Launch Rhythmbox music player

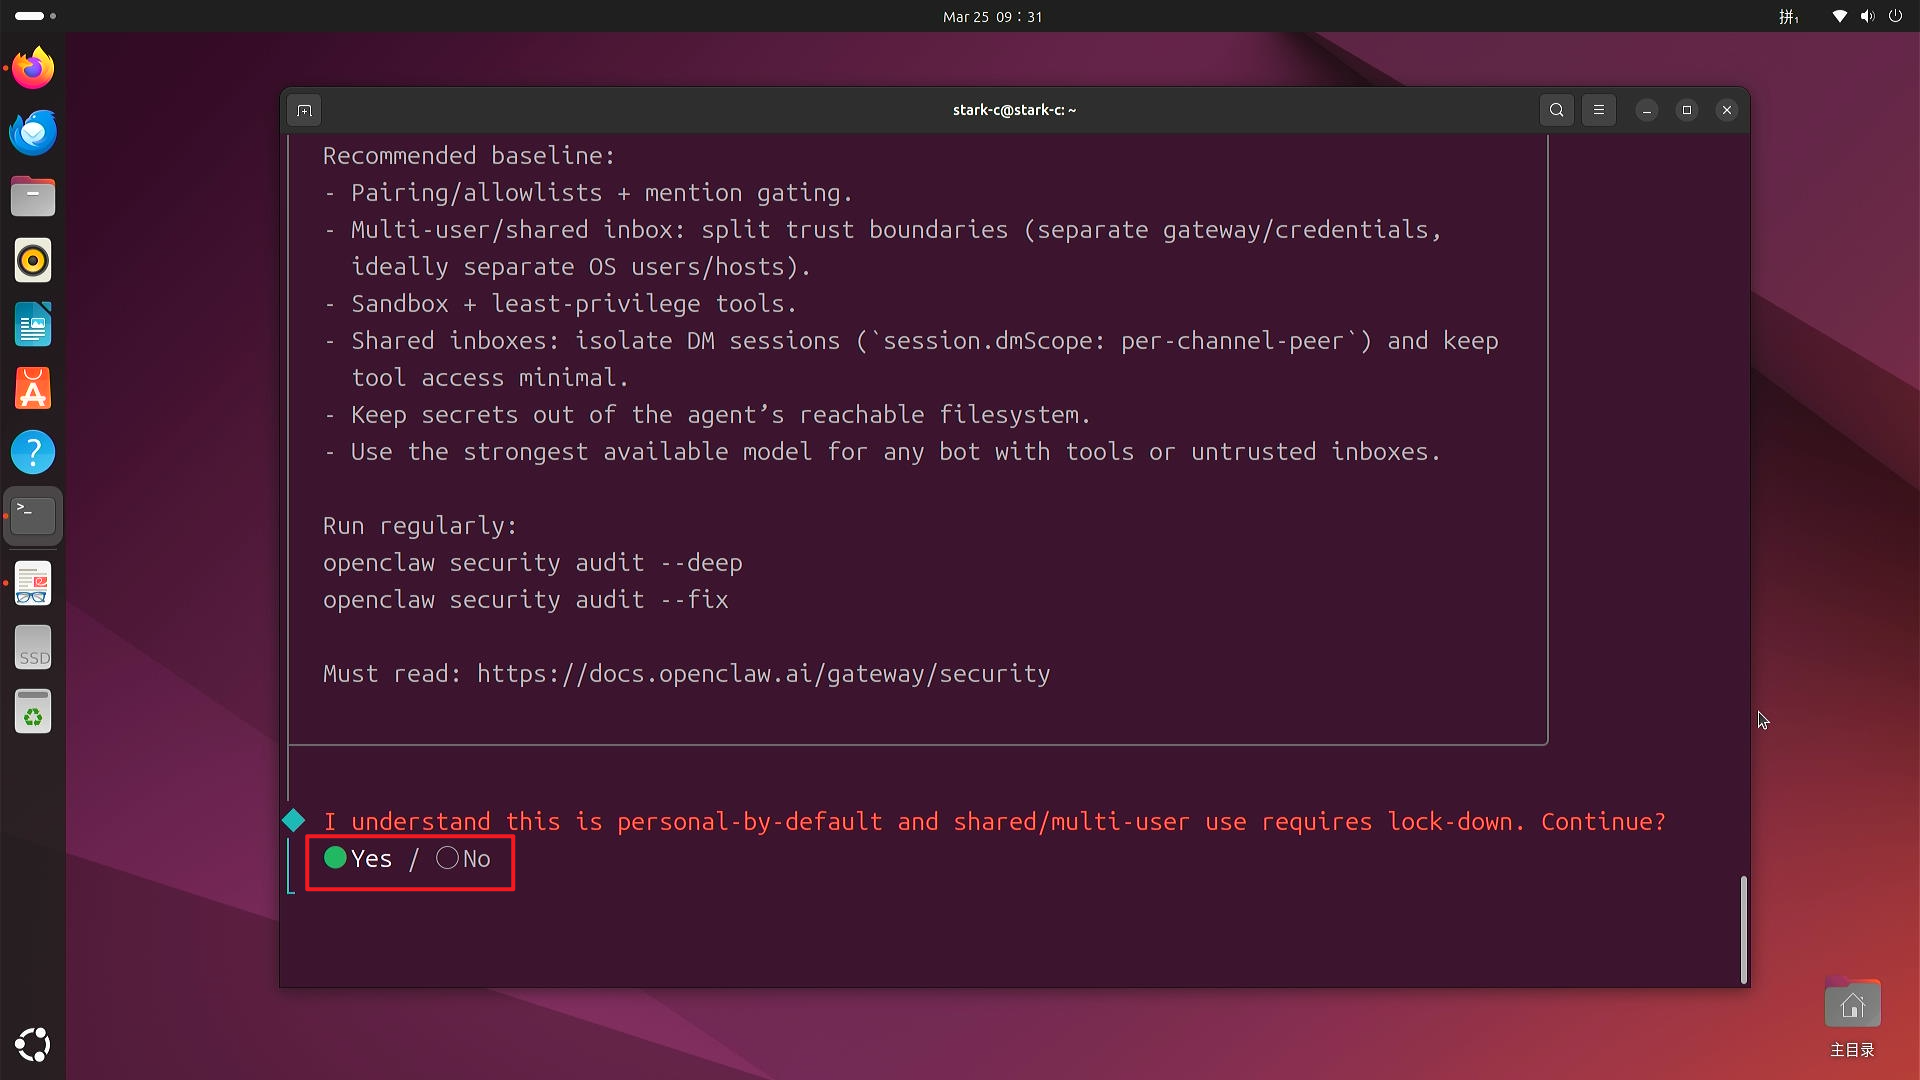coord(33,260)
